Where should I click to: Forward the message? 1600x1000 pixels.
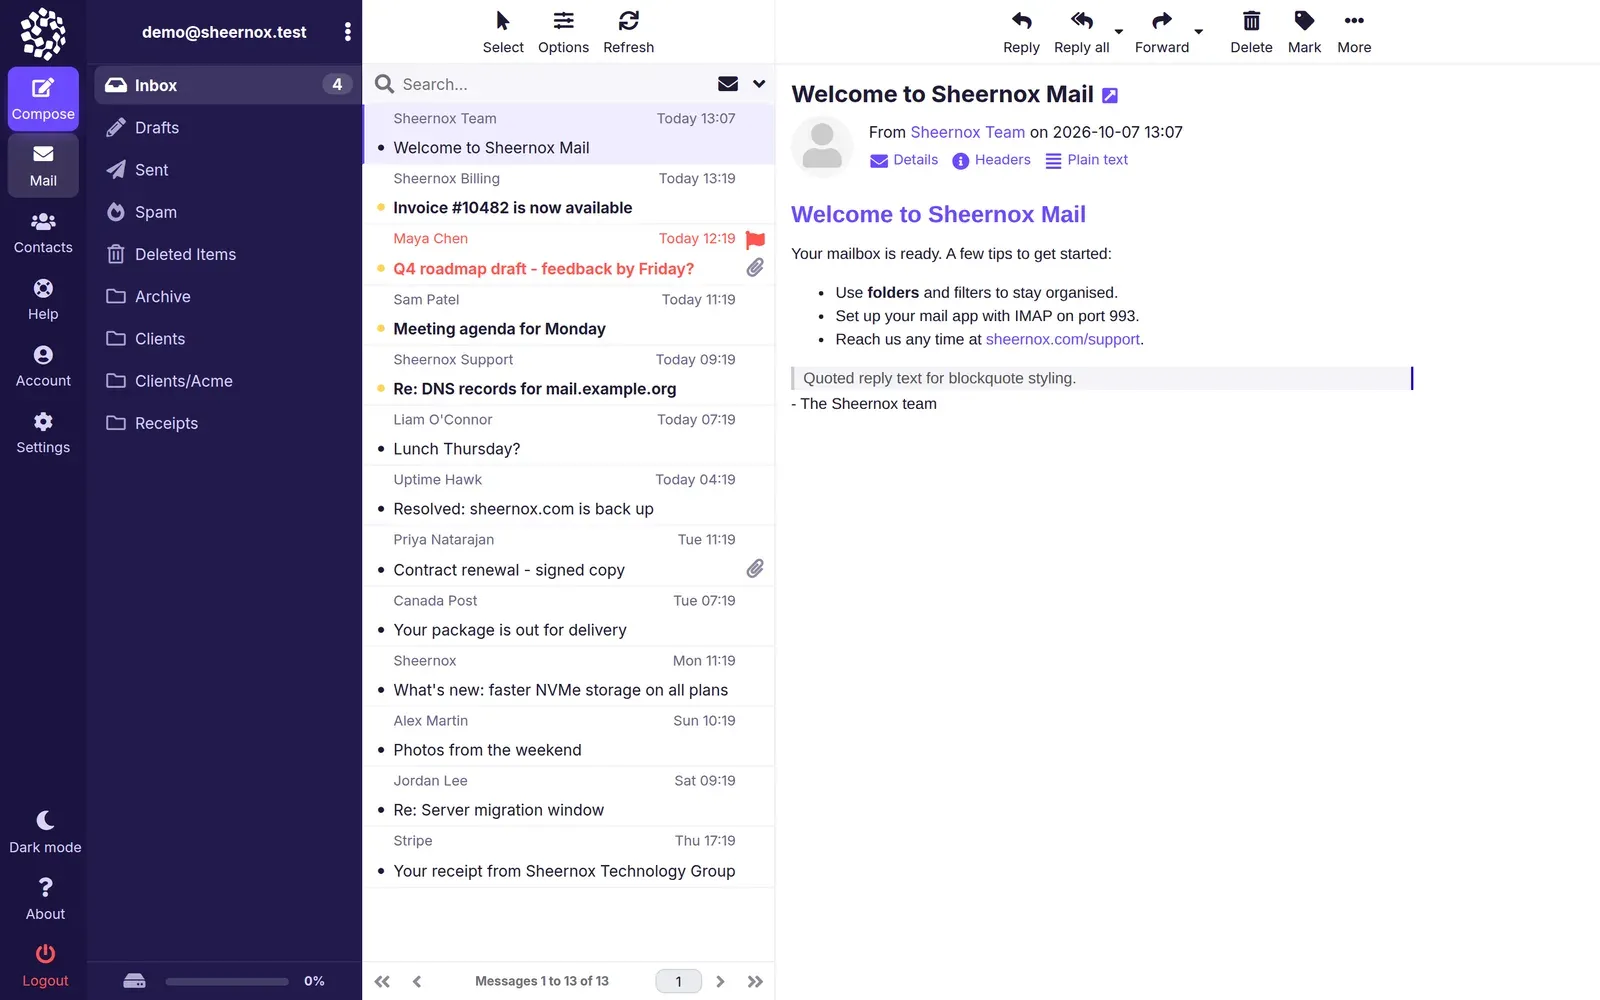coord(1161,32)
